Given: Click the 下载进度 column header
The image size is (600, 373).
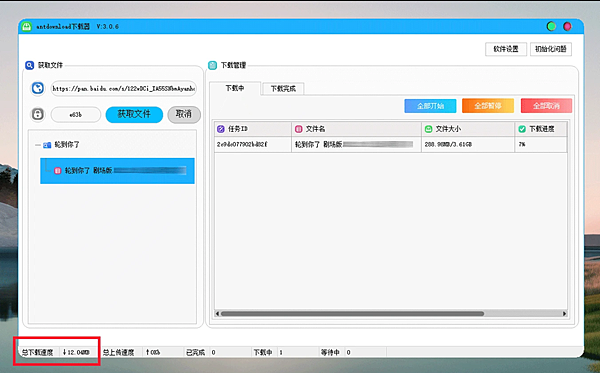Looking at the screenshot, I should (541, 129).
